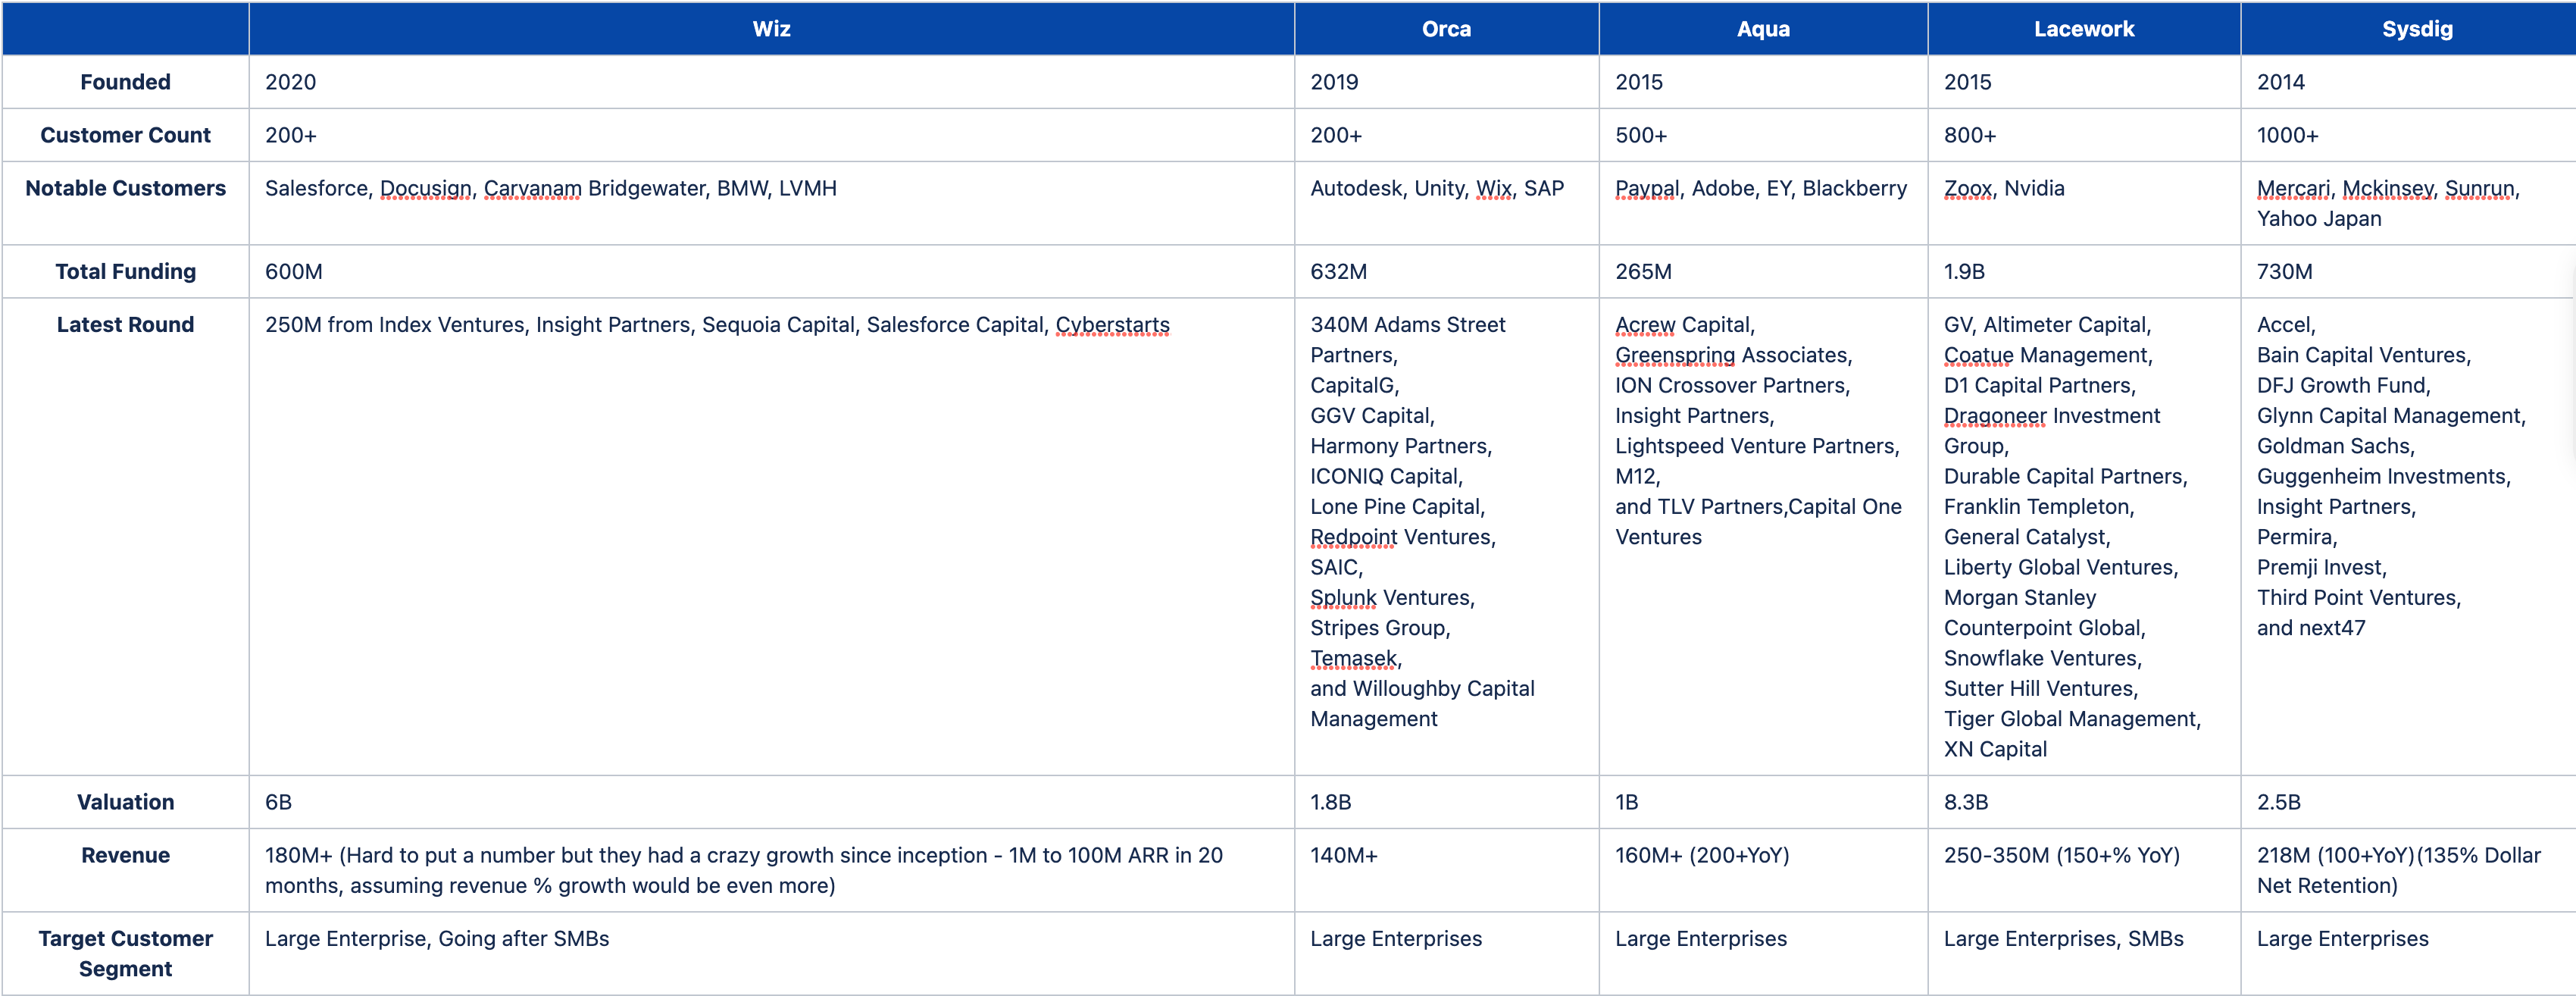
Task: Click the Latest Round row label
Action: coord(125,324)
